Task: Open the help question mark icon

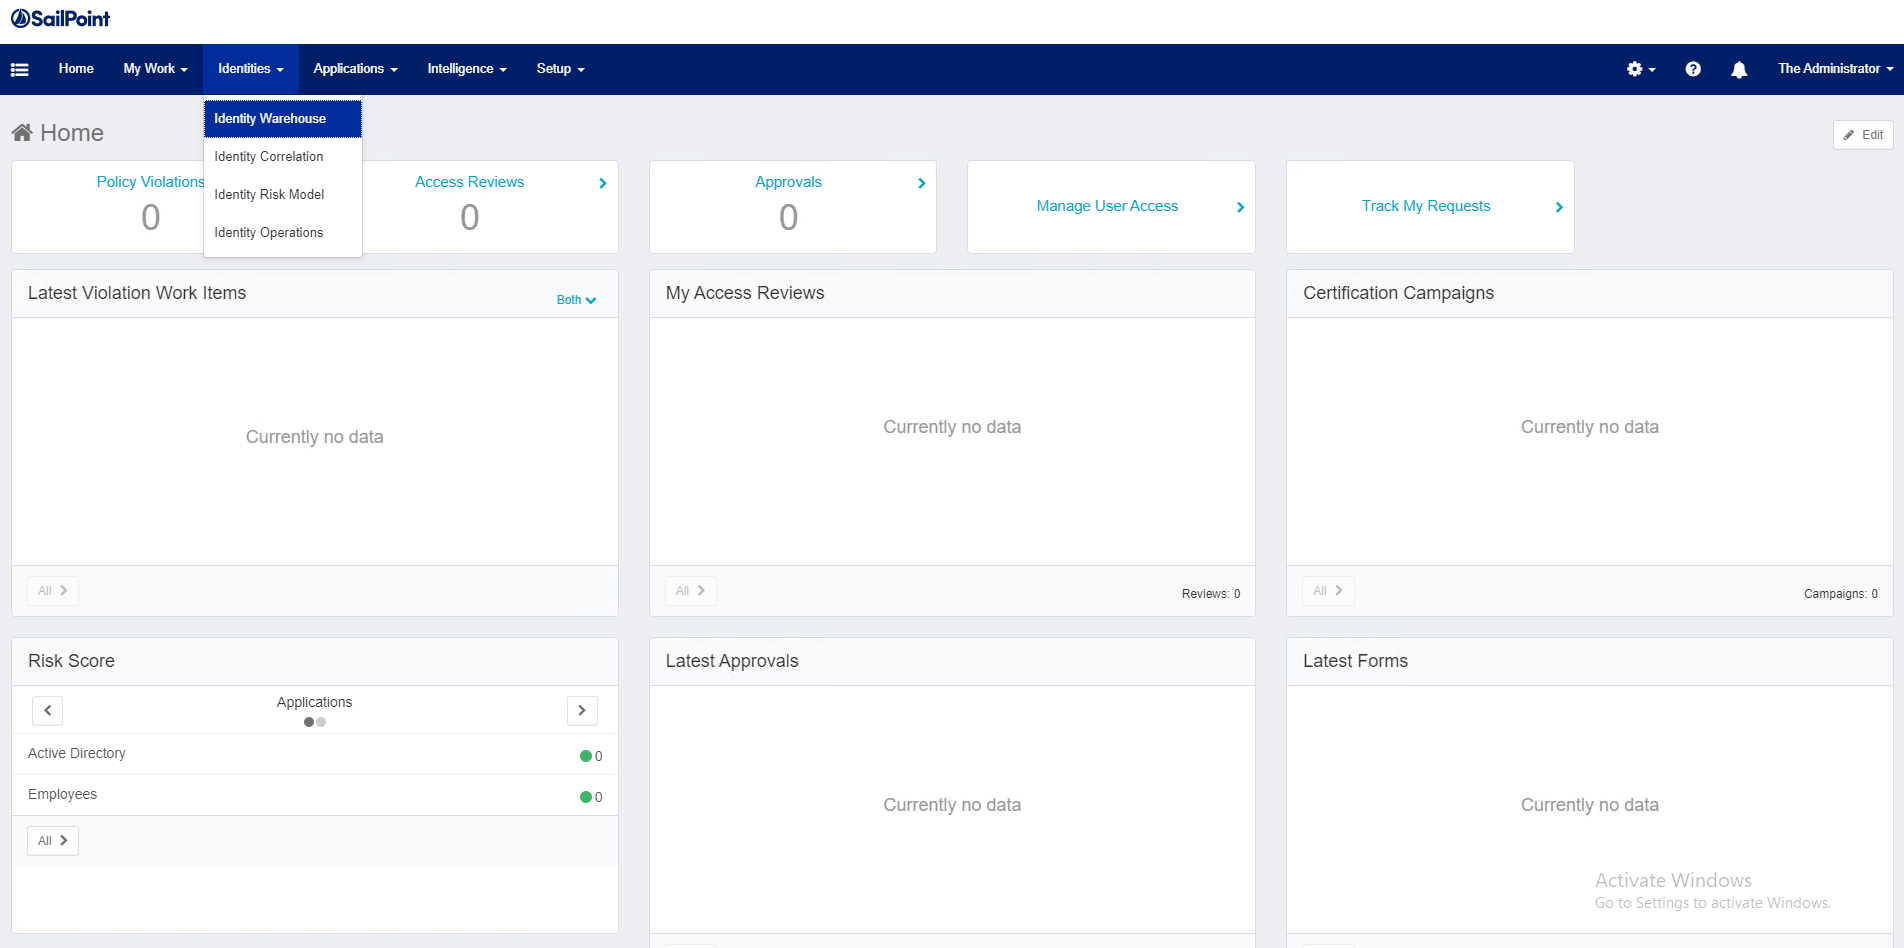Action: 1693,69
